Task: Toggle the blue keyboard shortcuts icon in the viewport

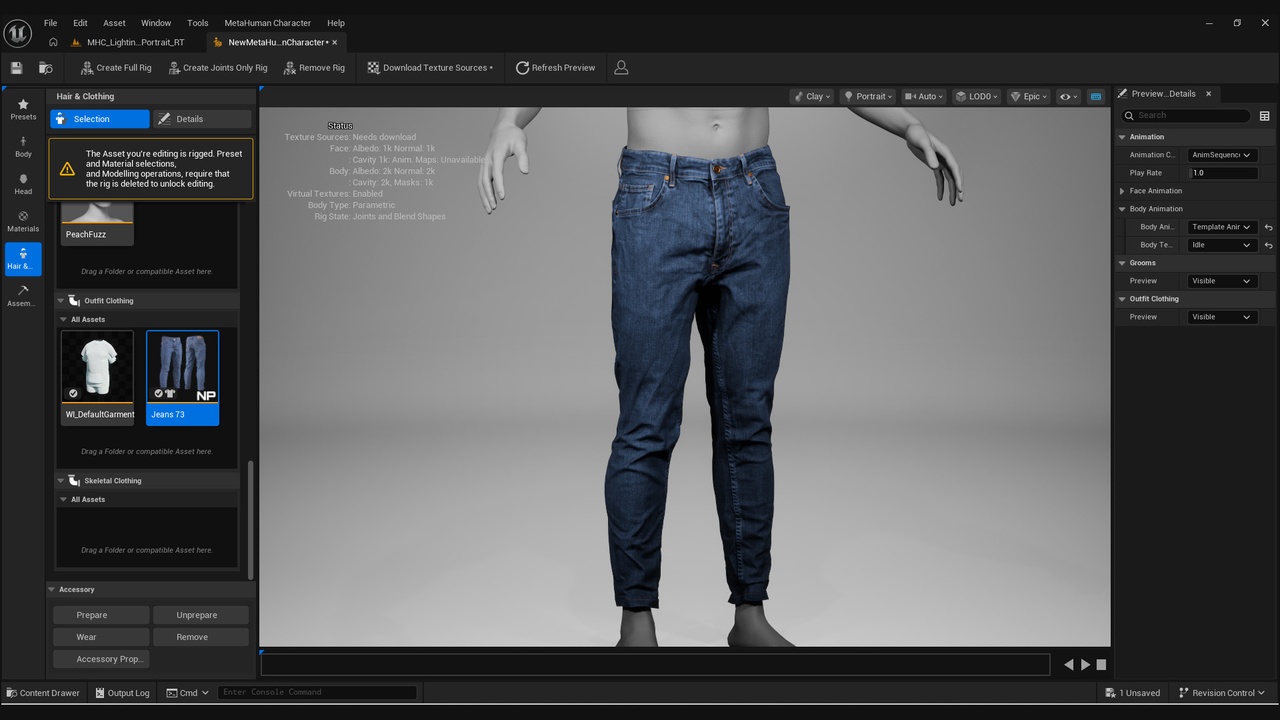Action: pos(1096,97)
